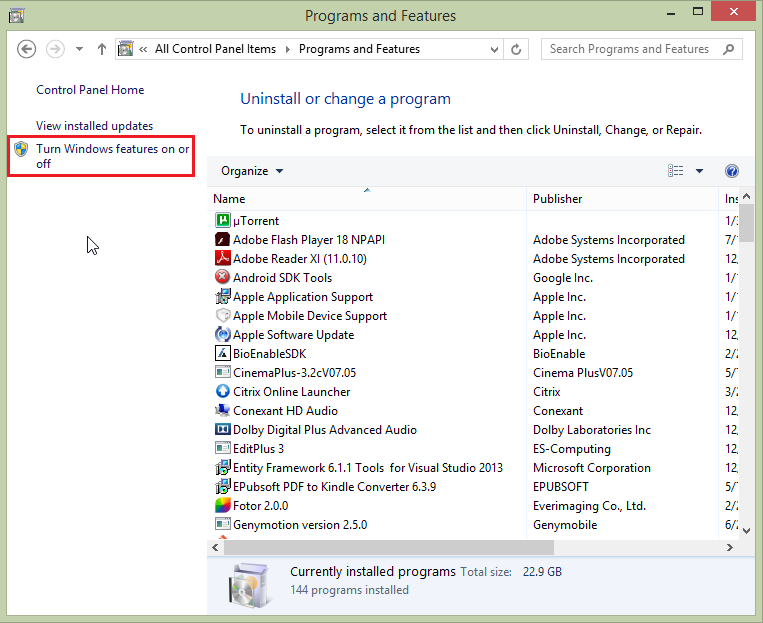763x623 pixels.
Task: Click Google Inc. publisher cell
Action: [x=563, y=278]
